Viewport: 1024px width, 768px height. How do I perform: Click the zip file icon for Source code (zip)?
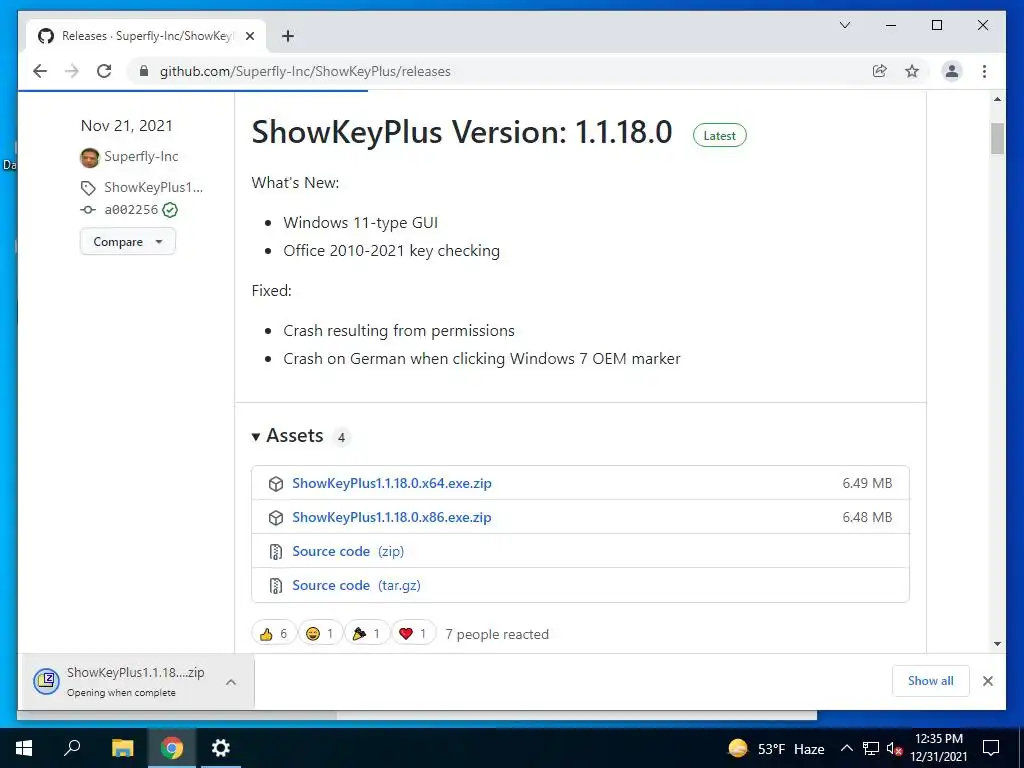[276, 552]
